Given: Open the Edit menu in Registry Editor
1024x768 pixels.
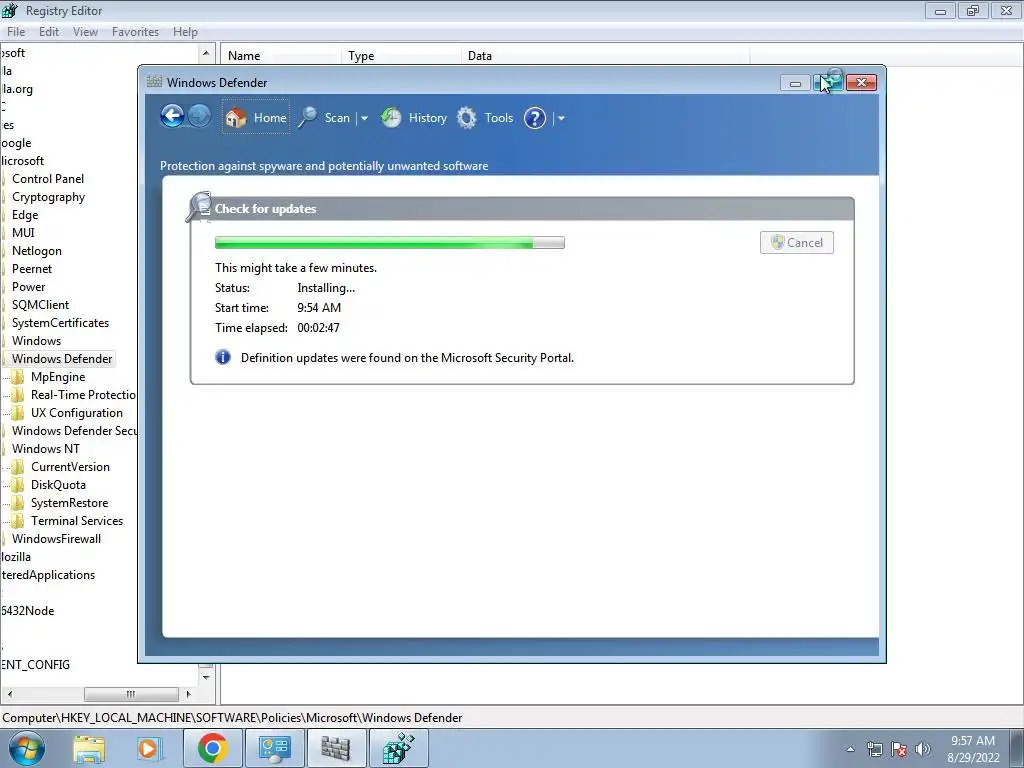Looking at the screenshot, I should point(49,31).
